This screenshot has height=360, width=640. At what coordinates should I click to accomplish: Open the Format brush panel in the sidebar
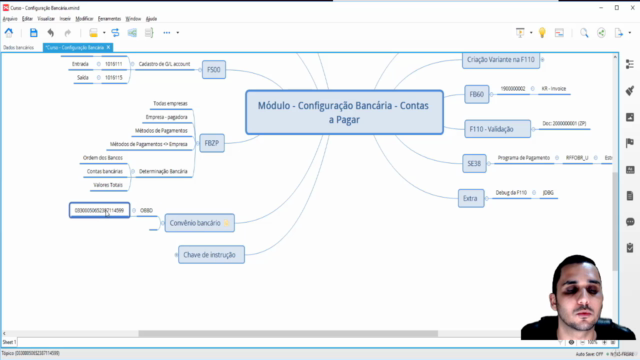(x=630, y=91)
